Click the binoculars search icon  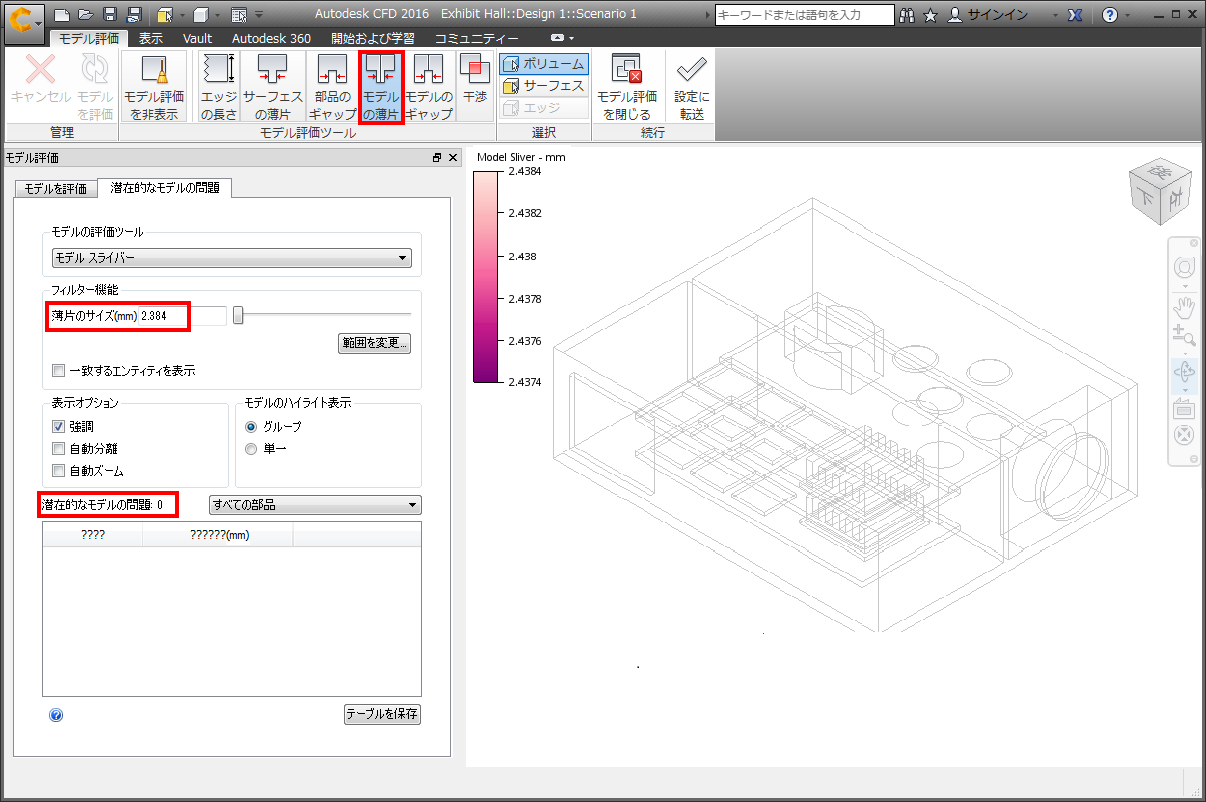click(x=907, y=15)
